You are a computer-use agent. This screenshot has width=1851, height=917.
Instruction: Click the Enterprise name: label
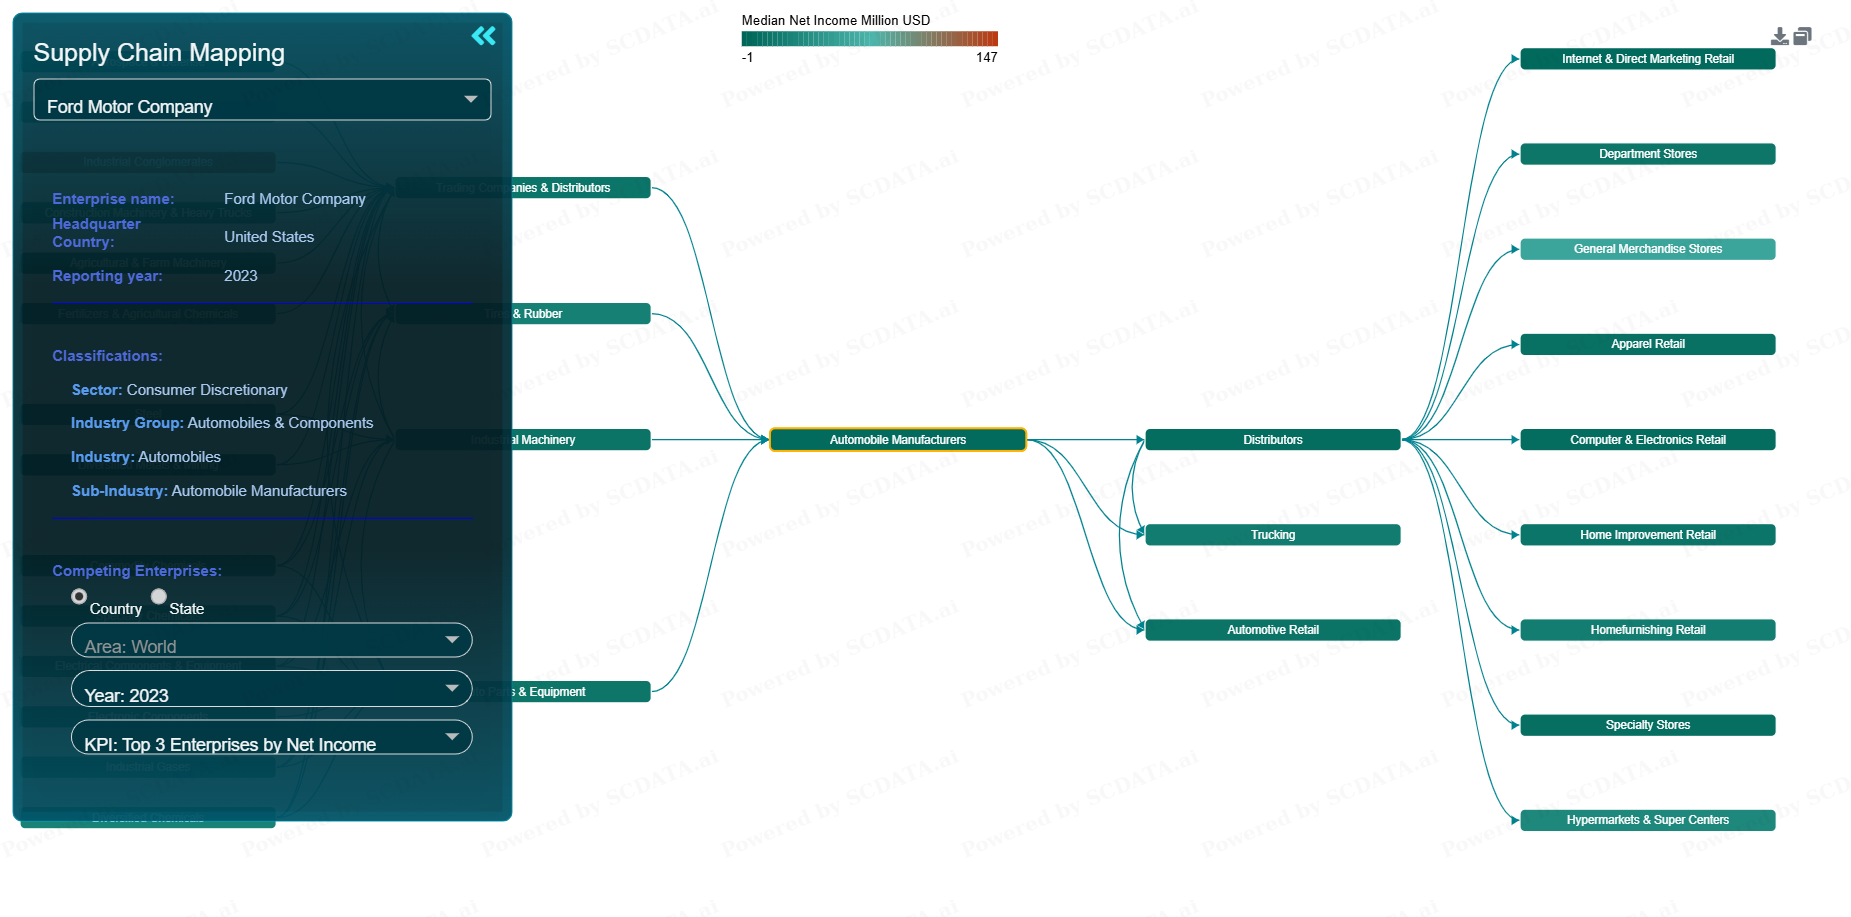pos(113,199)
